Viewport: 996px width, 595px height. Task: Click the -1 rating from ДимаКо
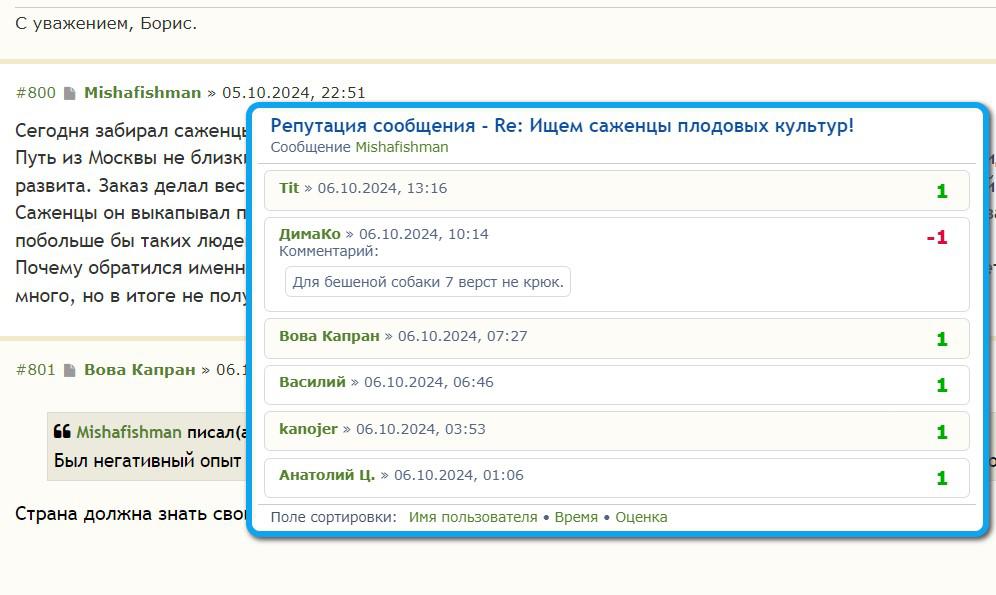click(937, 237)
